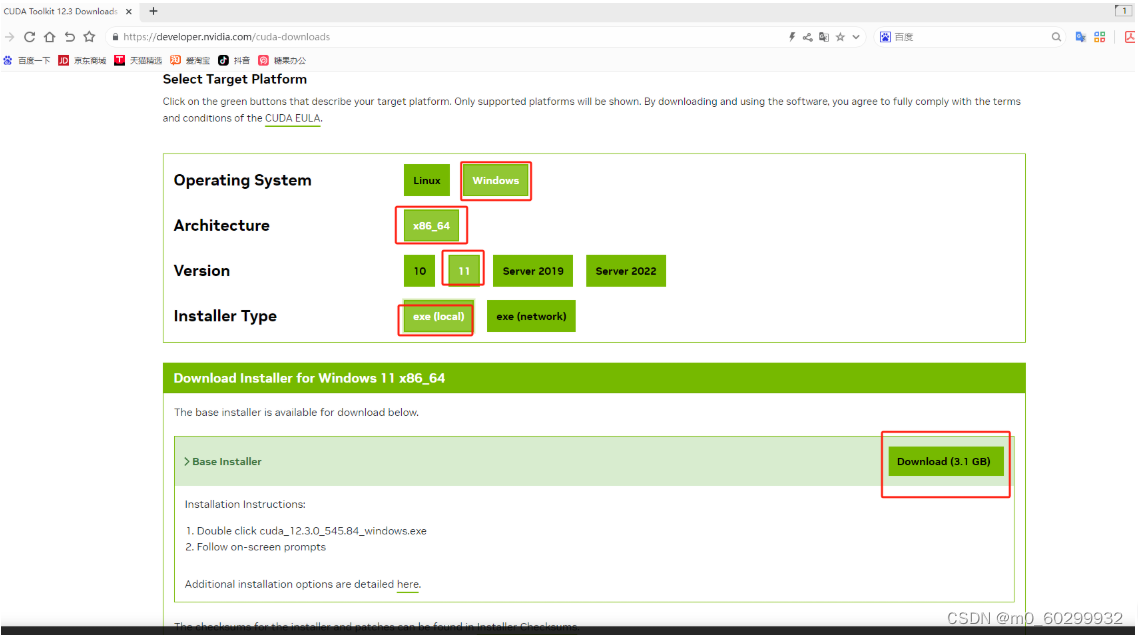Choose version Server 2022
Image resolution: width=1138 pixels, height=636 pixels.
pos(626,271)
